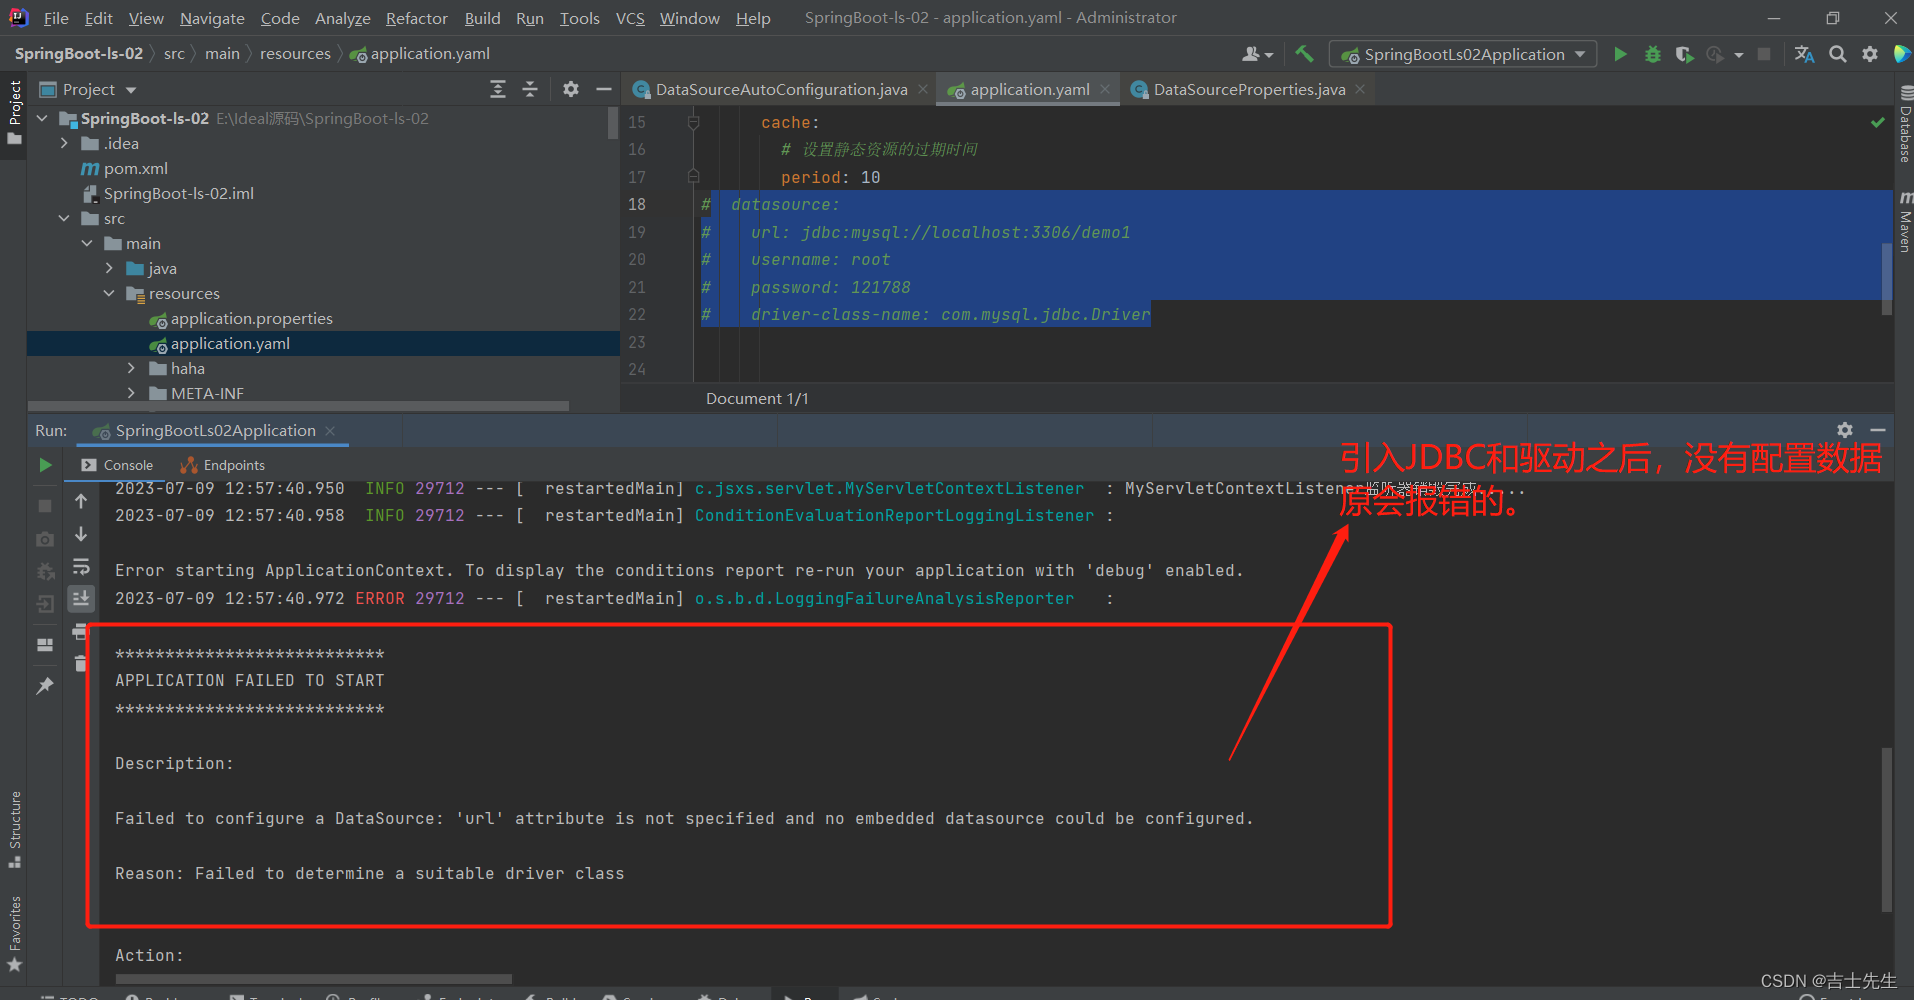Start debugging with the bug icon
The width and height of the screenshot is (1914, 1000).
pyautogui.click(x=1652, y=54)
